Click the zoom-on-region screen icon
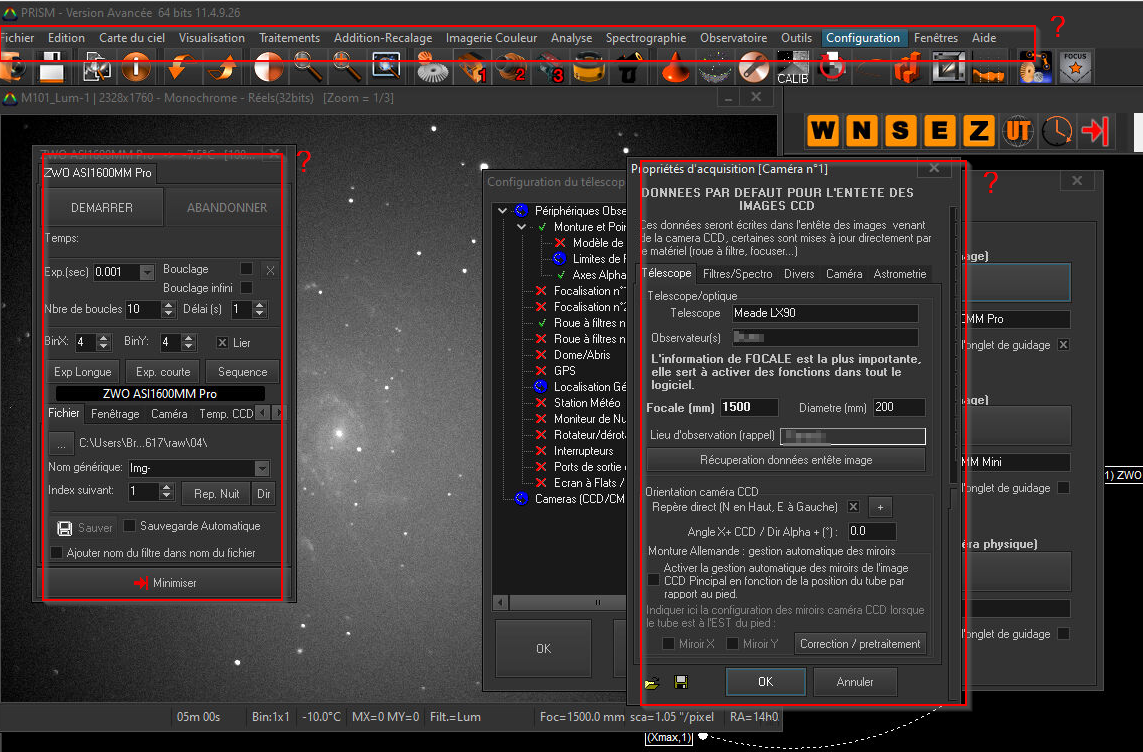1143x752 pixels. (386, 67)
